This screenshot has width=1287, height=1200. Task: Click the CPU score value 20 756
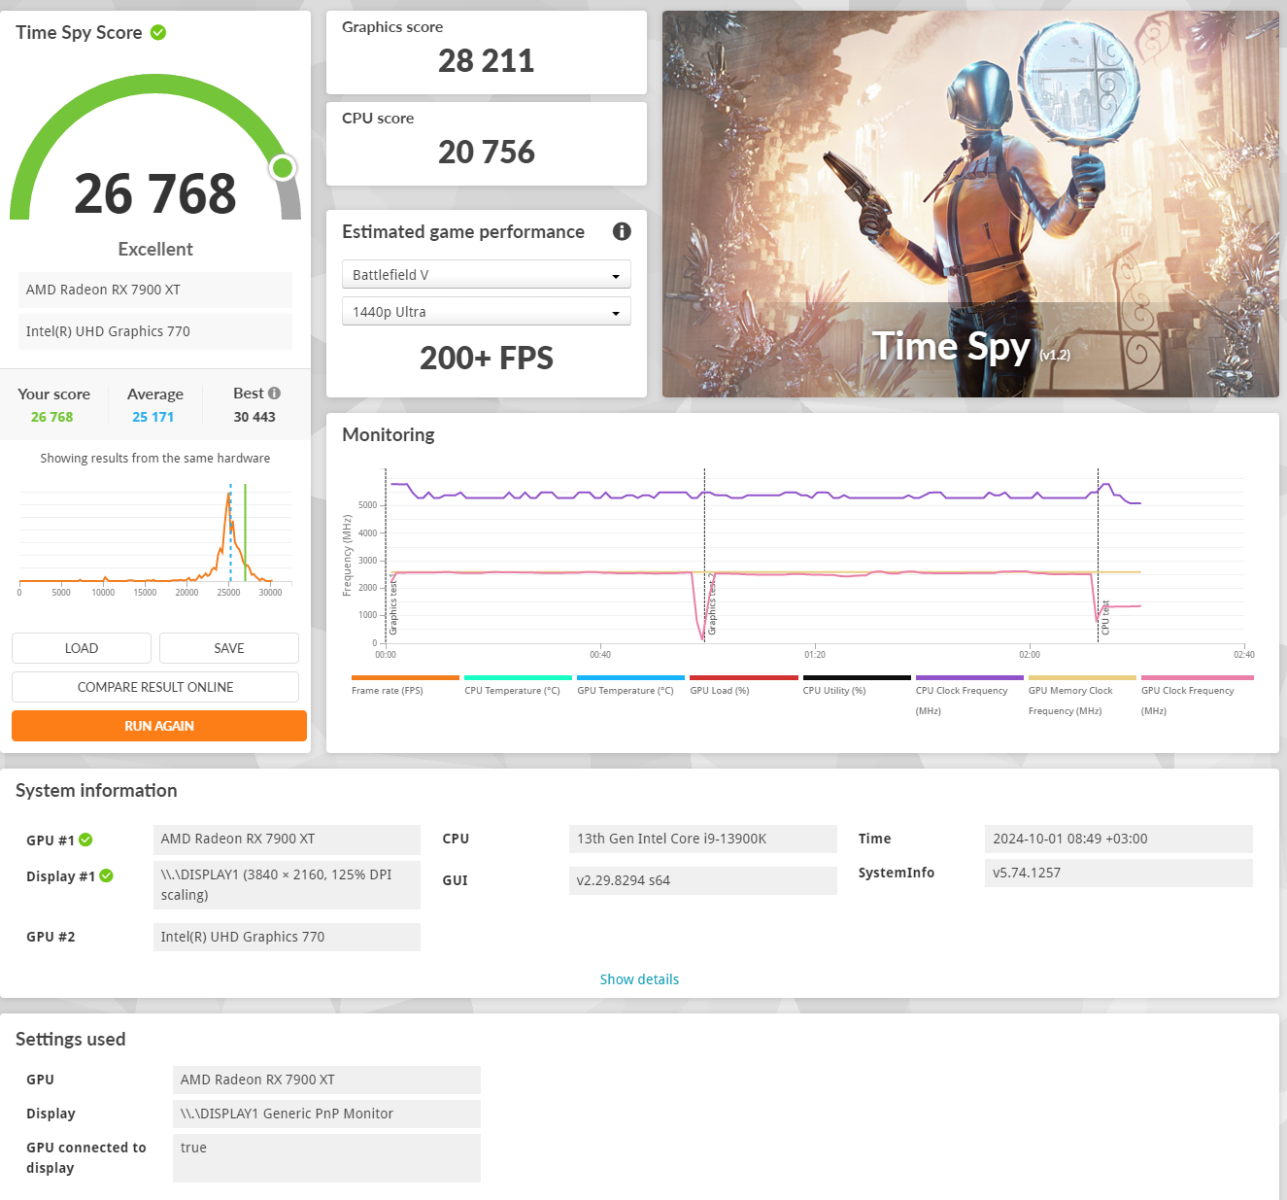[486, 152]
